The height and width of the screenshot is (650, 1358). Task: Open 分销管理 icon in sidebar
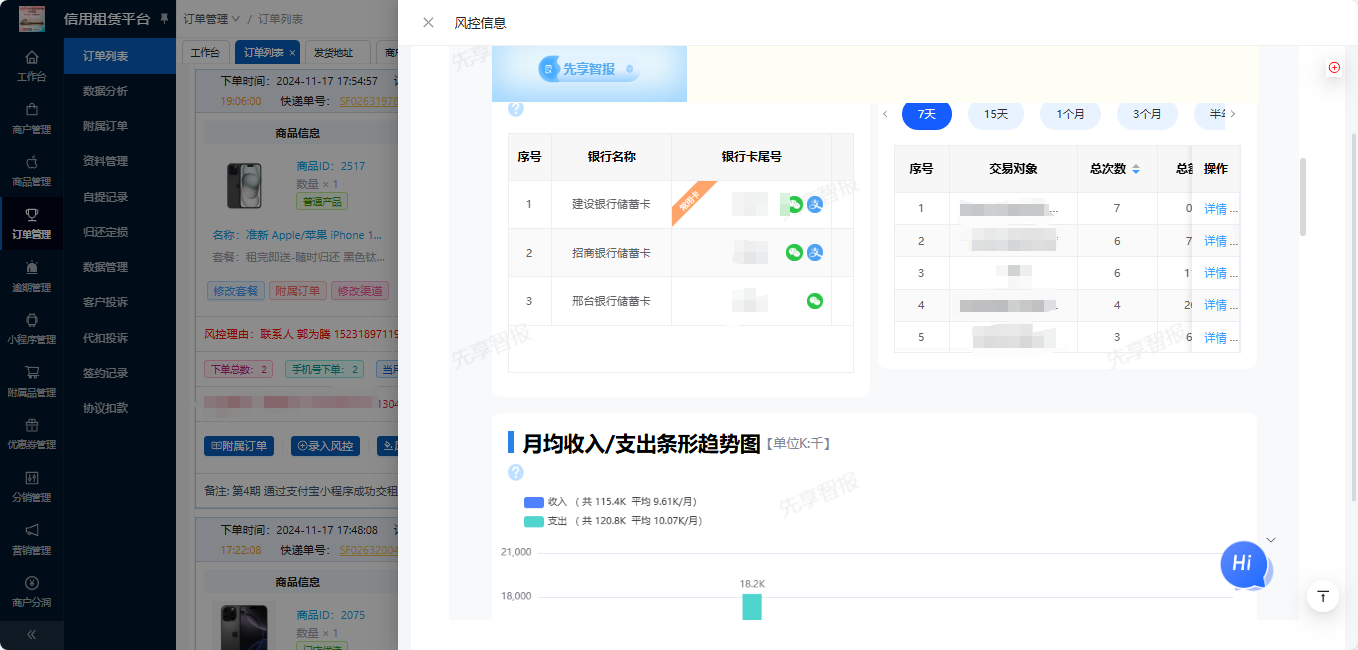tap(31, 478)
